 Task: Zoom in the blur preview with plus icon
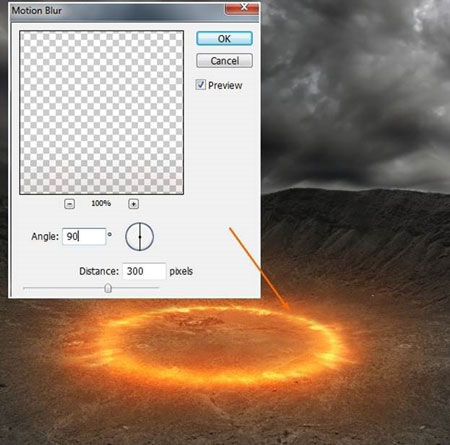pos(133,204)
